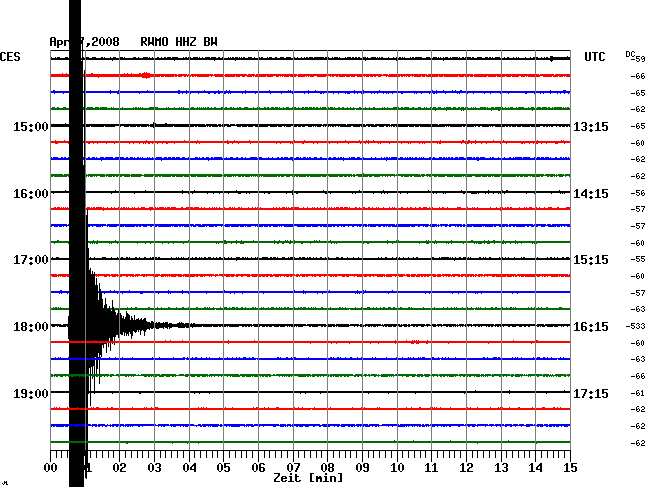Click the DC offset value "-61"
Screen dimensions: 650x494
(x=638, y=393)
